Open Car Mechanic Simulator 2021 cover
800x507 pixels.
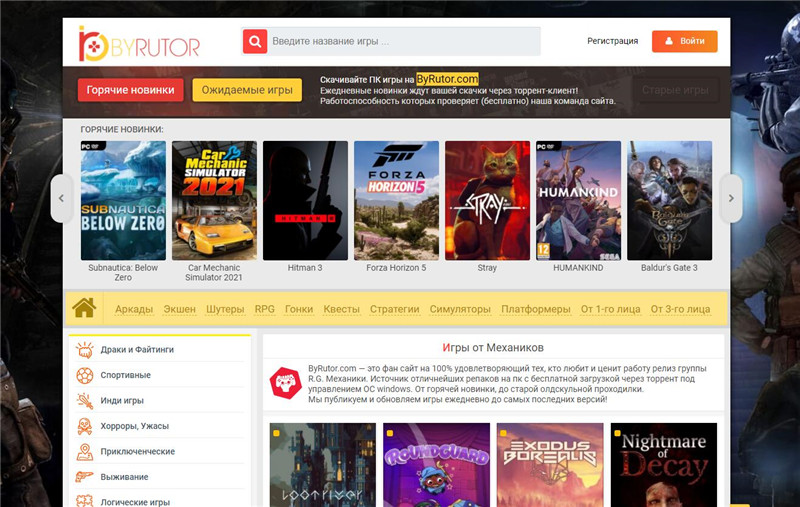pos(214,200)
